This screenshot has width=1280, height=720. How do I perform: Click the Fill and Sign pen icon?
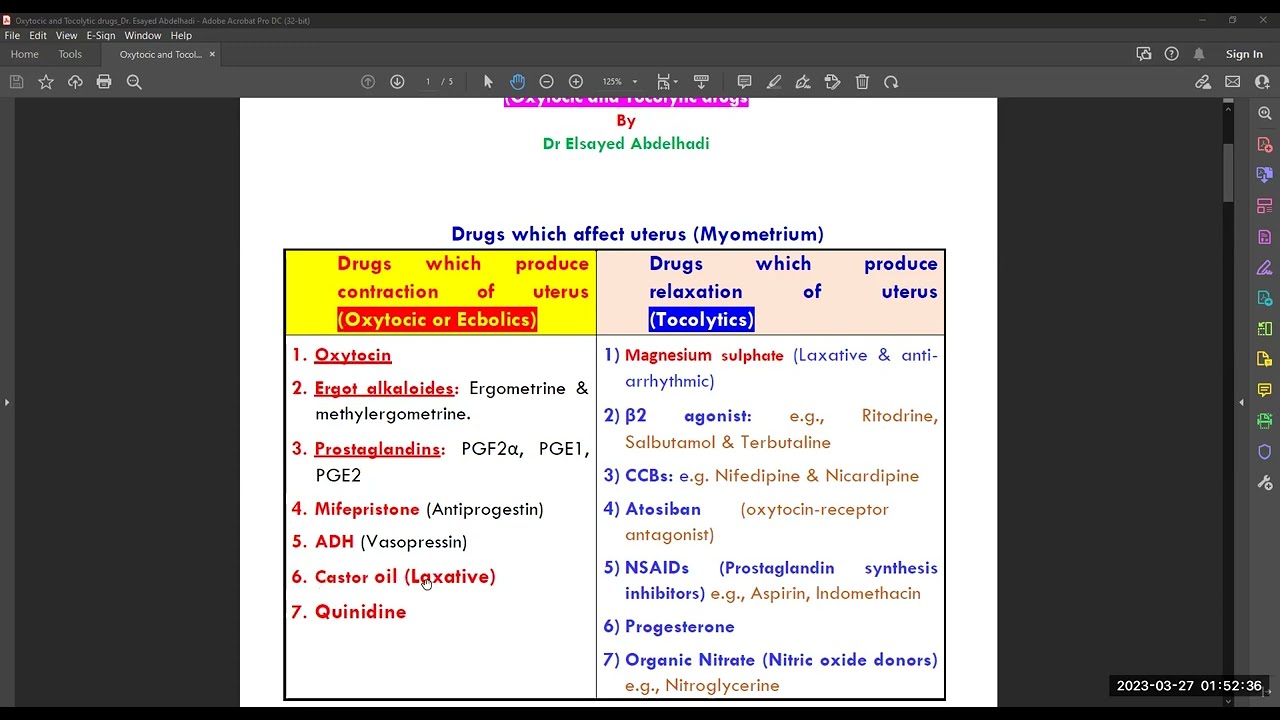[1203, 82]
